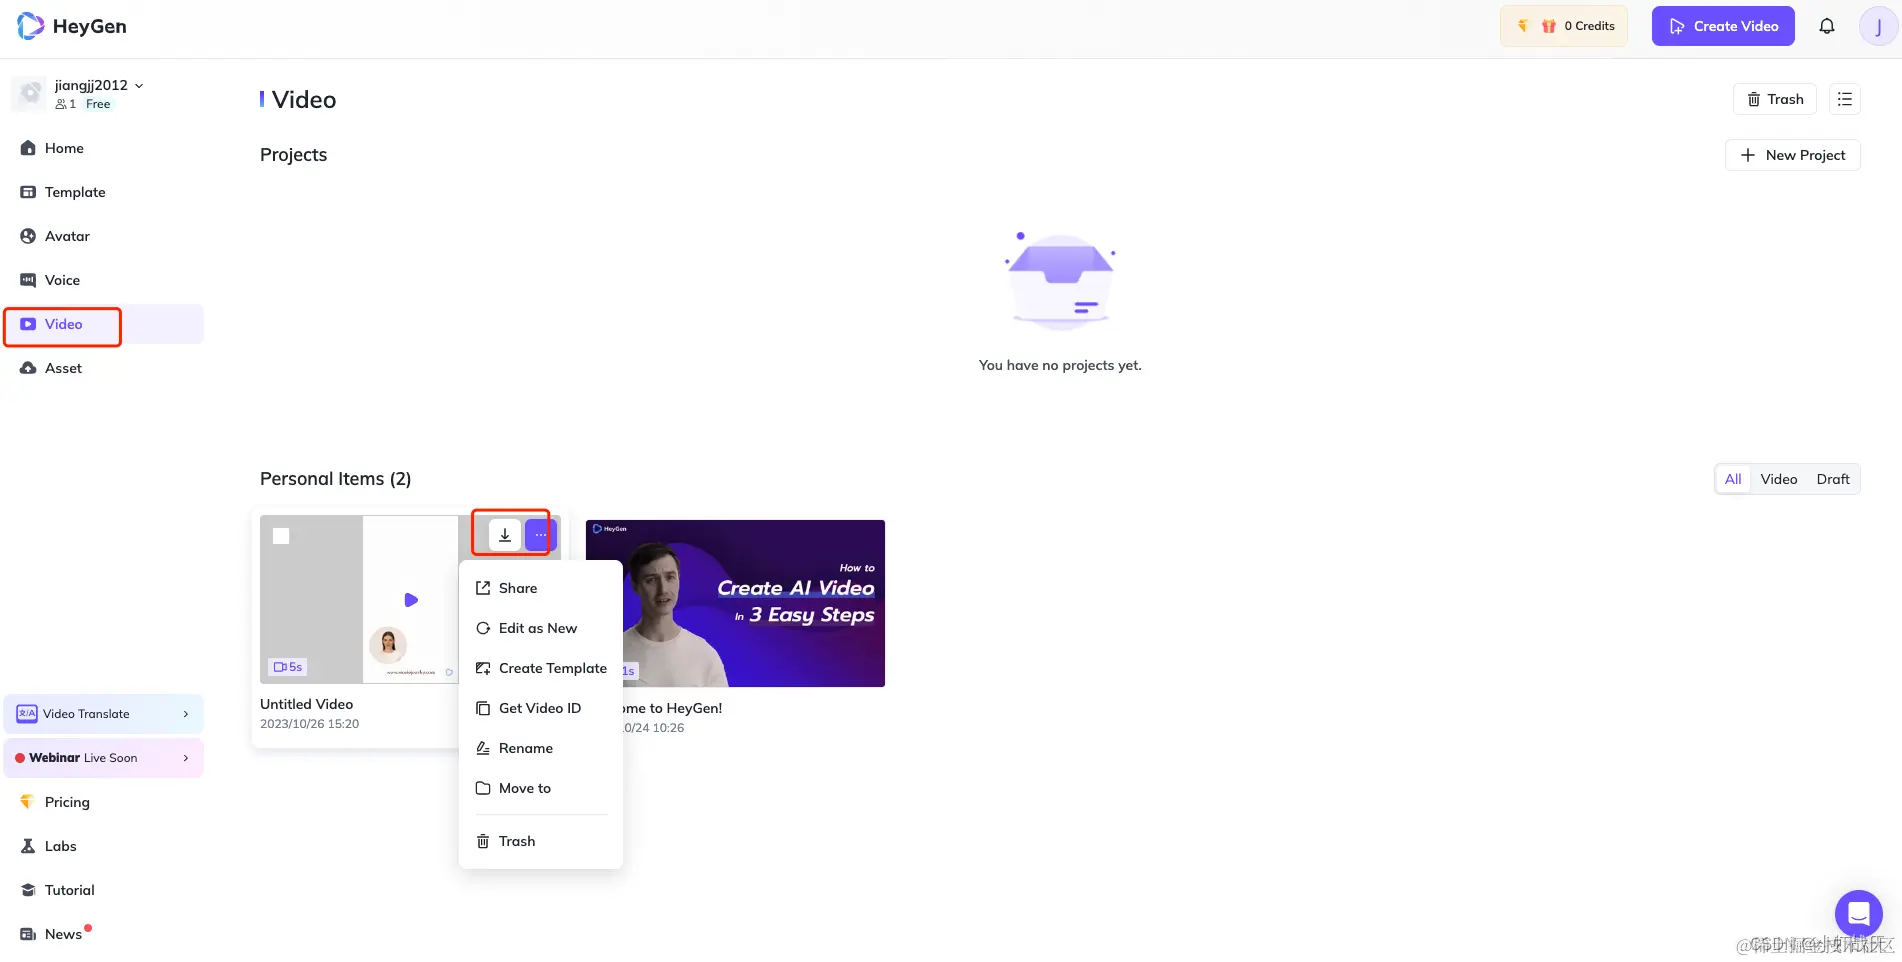1902x962 pixels.
Task: Choose Create Template from menu
Action: coord(541,668)
